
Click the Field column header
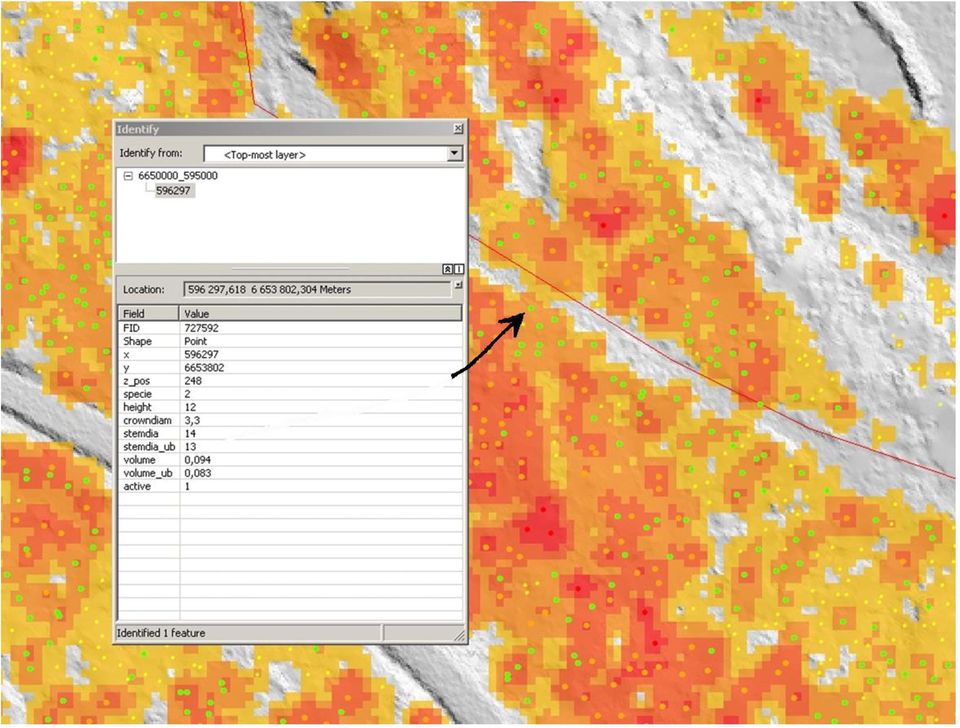[x=149, y=313]
